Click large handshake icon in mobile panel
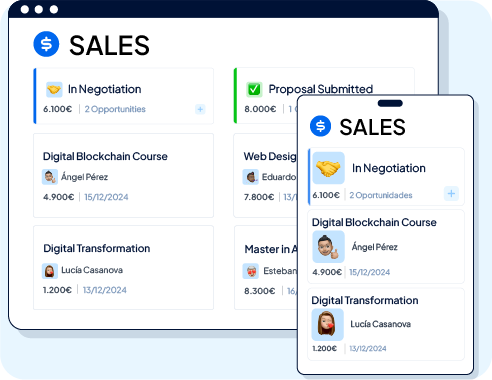This screenshot has height=380, width=492. coord(328,168)
